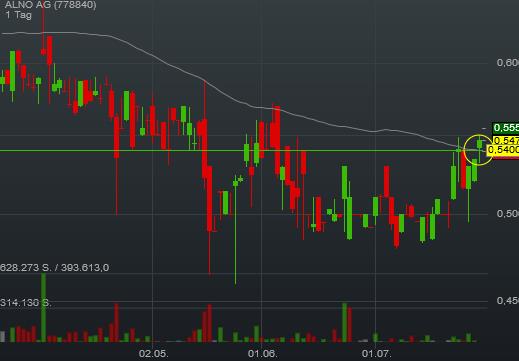This screenshot has width=519, height=361.
Task: Click the green 0,555 price label
Action: pos(505,128)
